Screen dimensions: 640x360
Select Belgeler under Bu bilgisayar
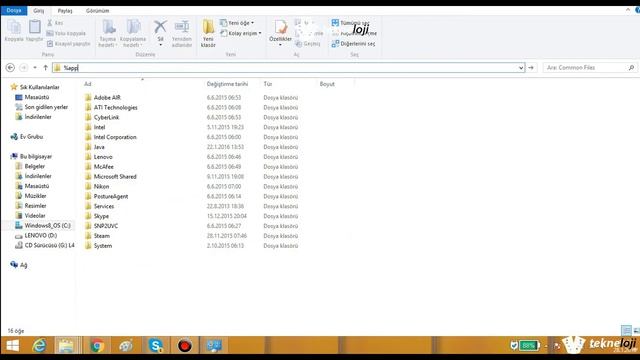30,167
